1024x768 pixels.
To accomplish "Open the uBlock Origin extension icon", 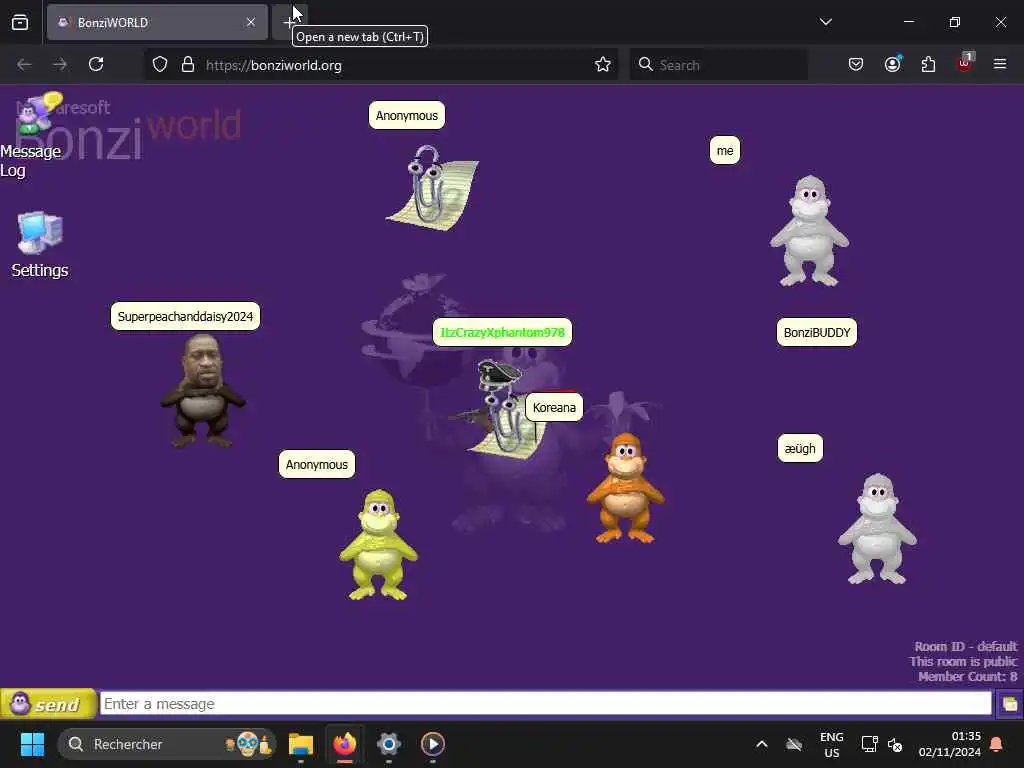I will point(965,63).
